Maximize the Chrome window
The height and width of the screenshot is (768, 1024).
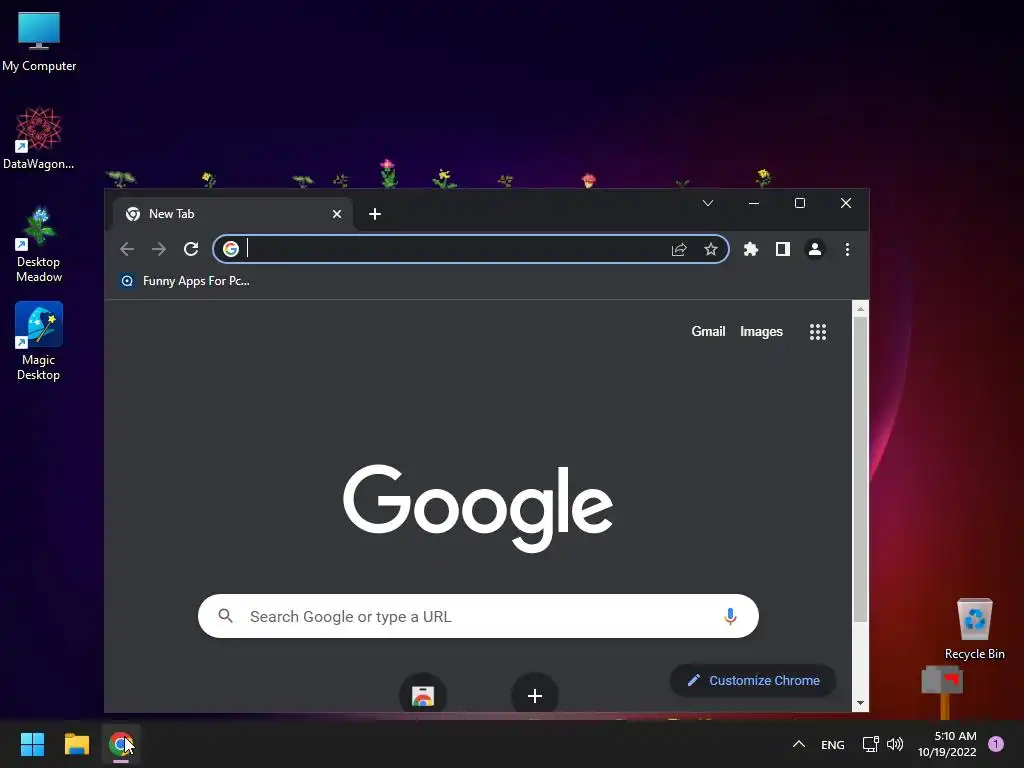pos(799,203)
